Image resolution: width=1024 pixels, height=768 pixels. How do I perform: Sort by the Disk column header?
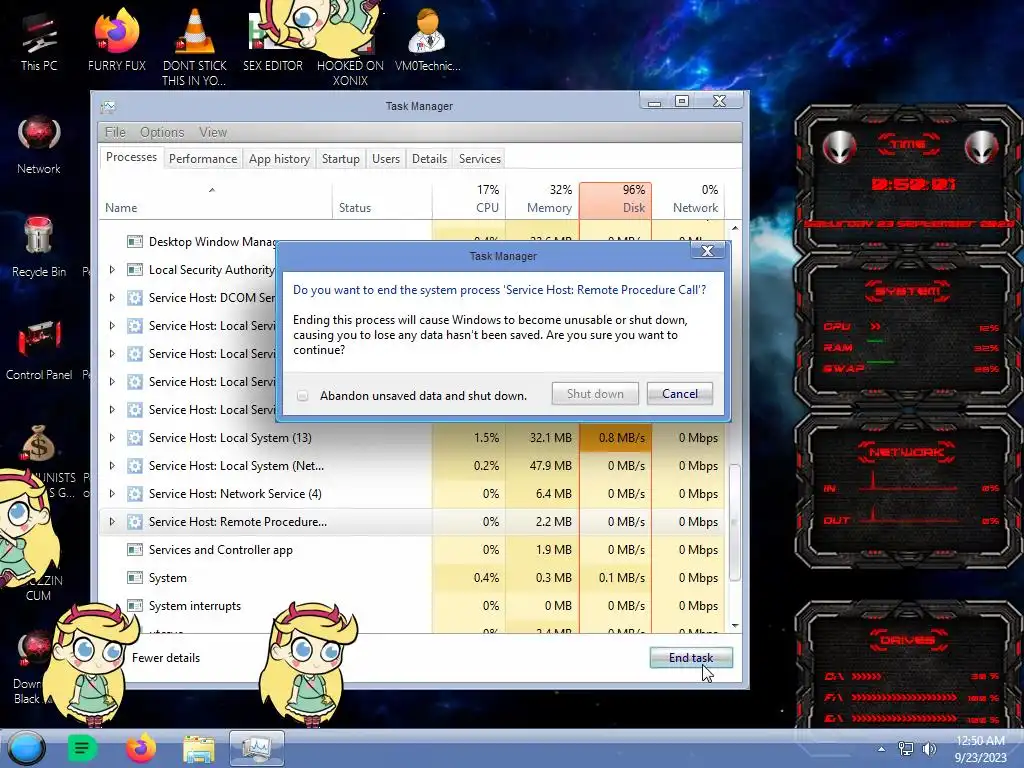pyautogui.click(x=615, y=200)
